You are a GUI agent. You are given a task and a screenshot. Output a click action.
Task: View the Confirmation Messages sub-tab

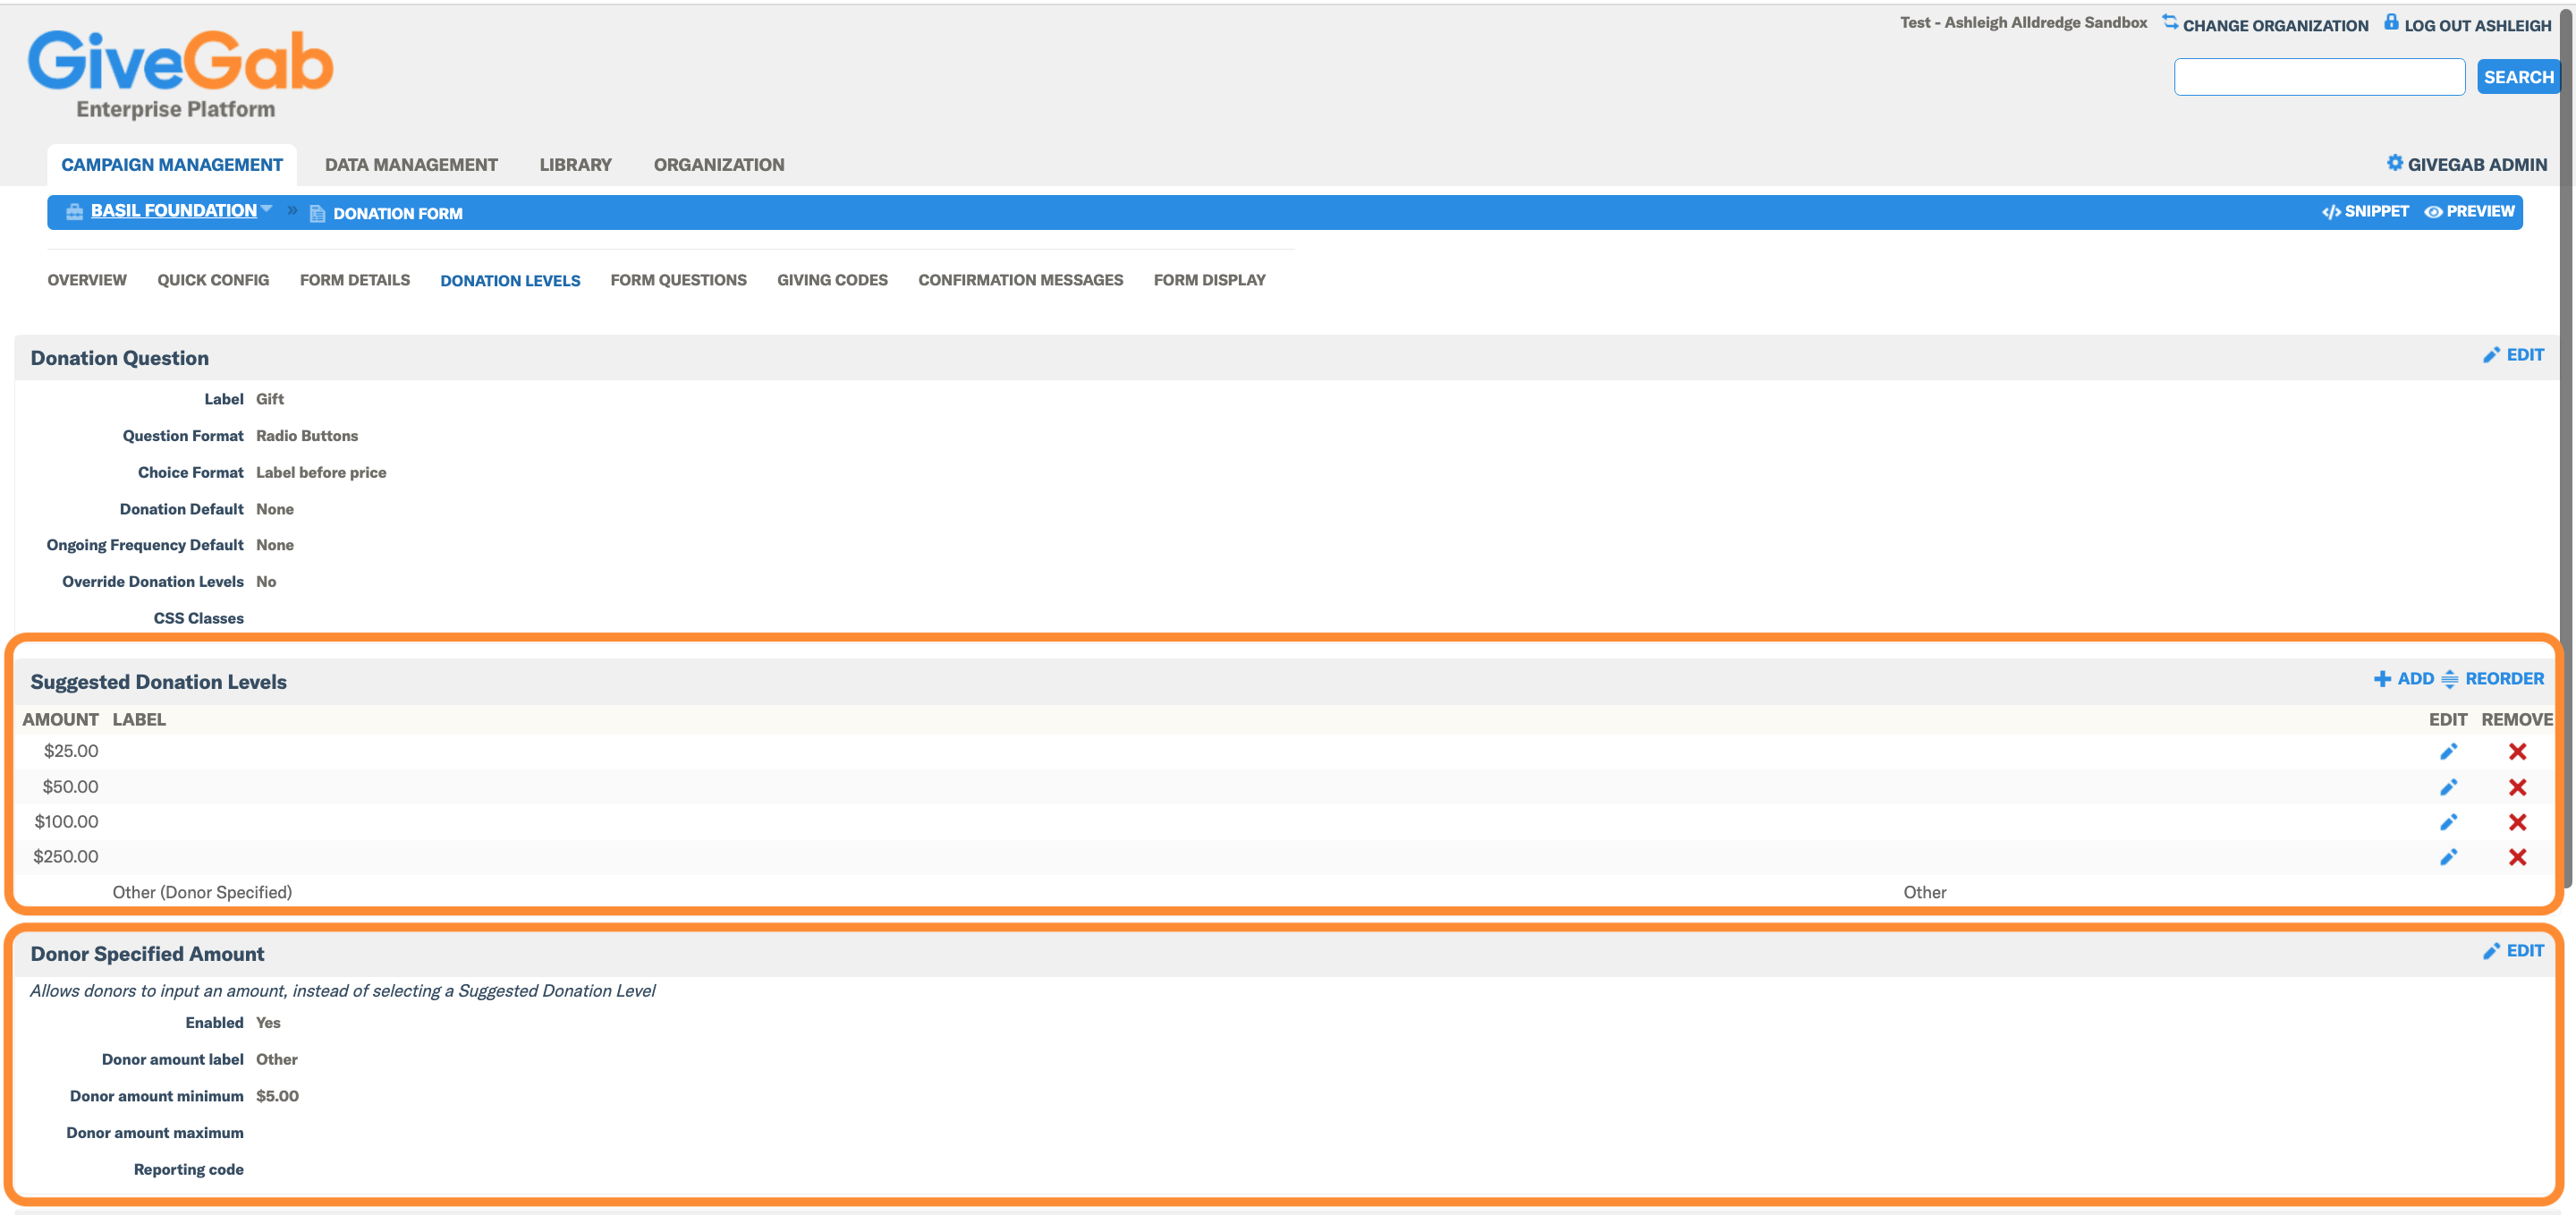pyautogui.click(x=1020, y=280)
